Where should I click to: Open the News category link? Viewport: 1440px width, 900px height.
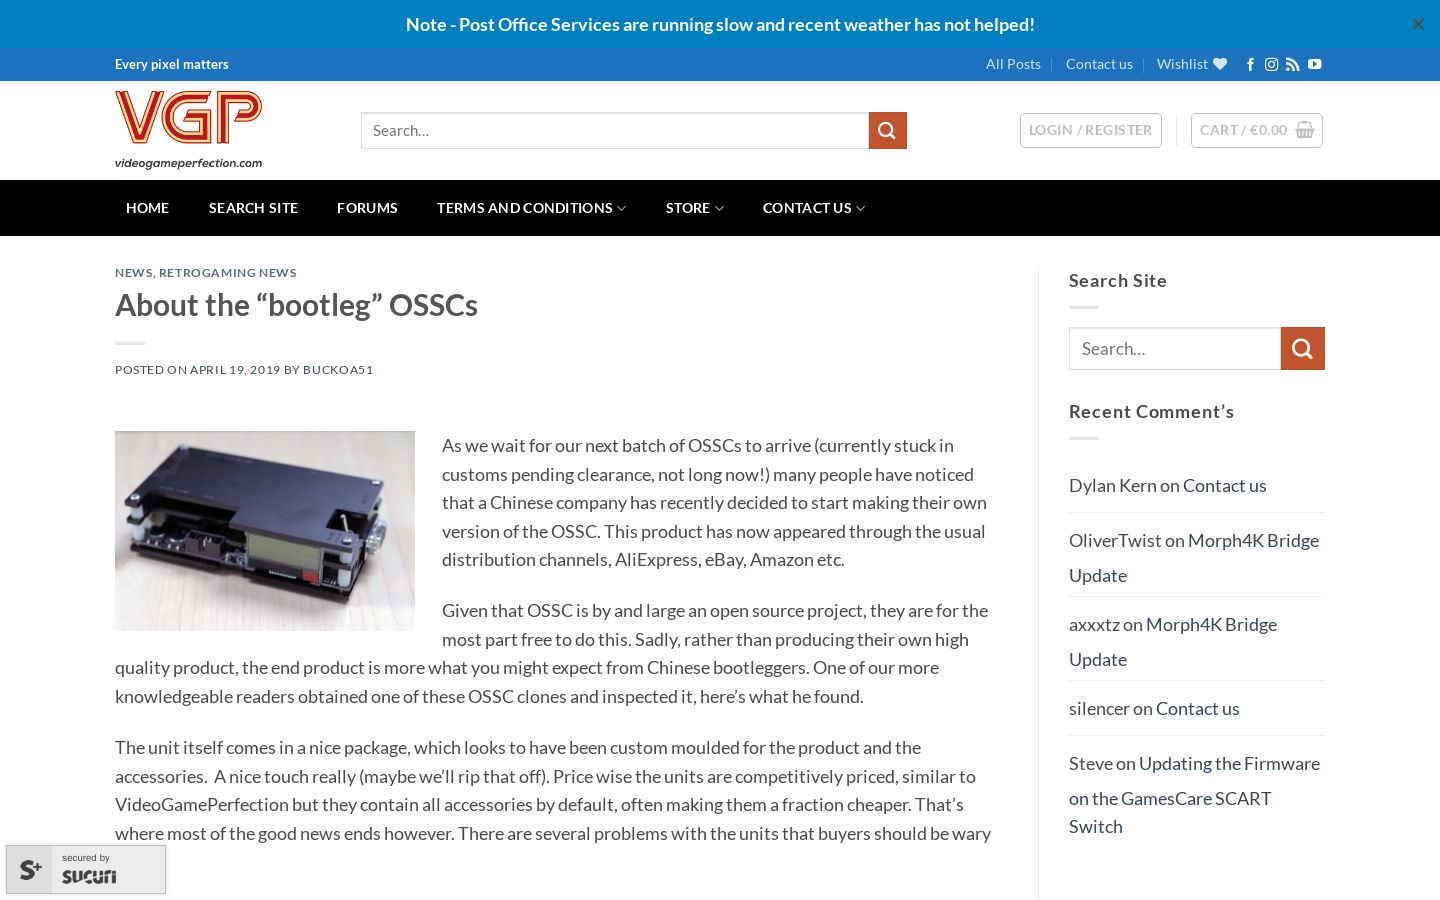133,272
